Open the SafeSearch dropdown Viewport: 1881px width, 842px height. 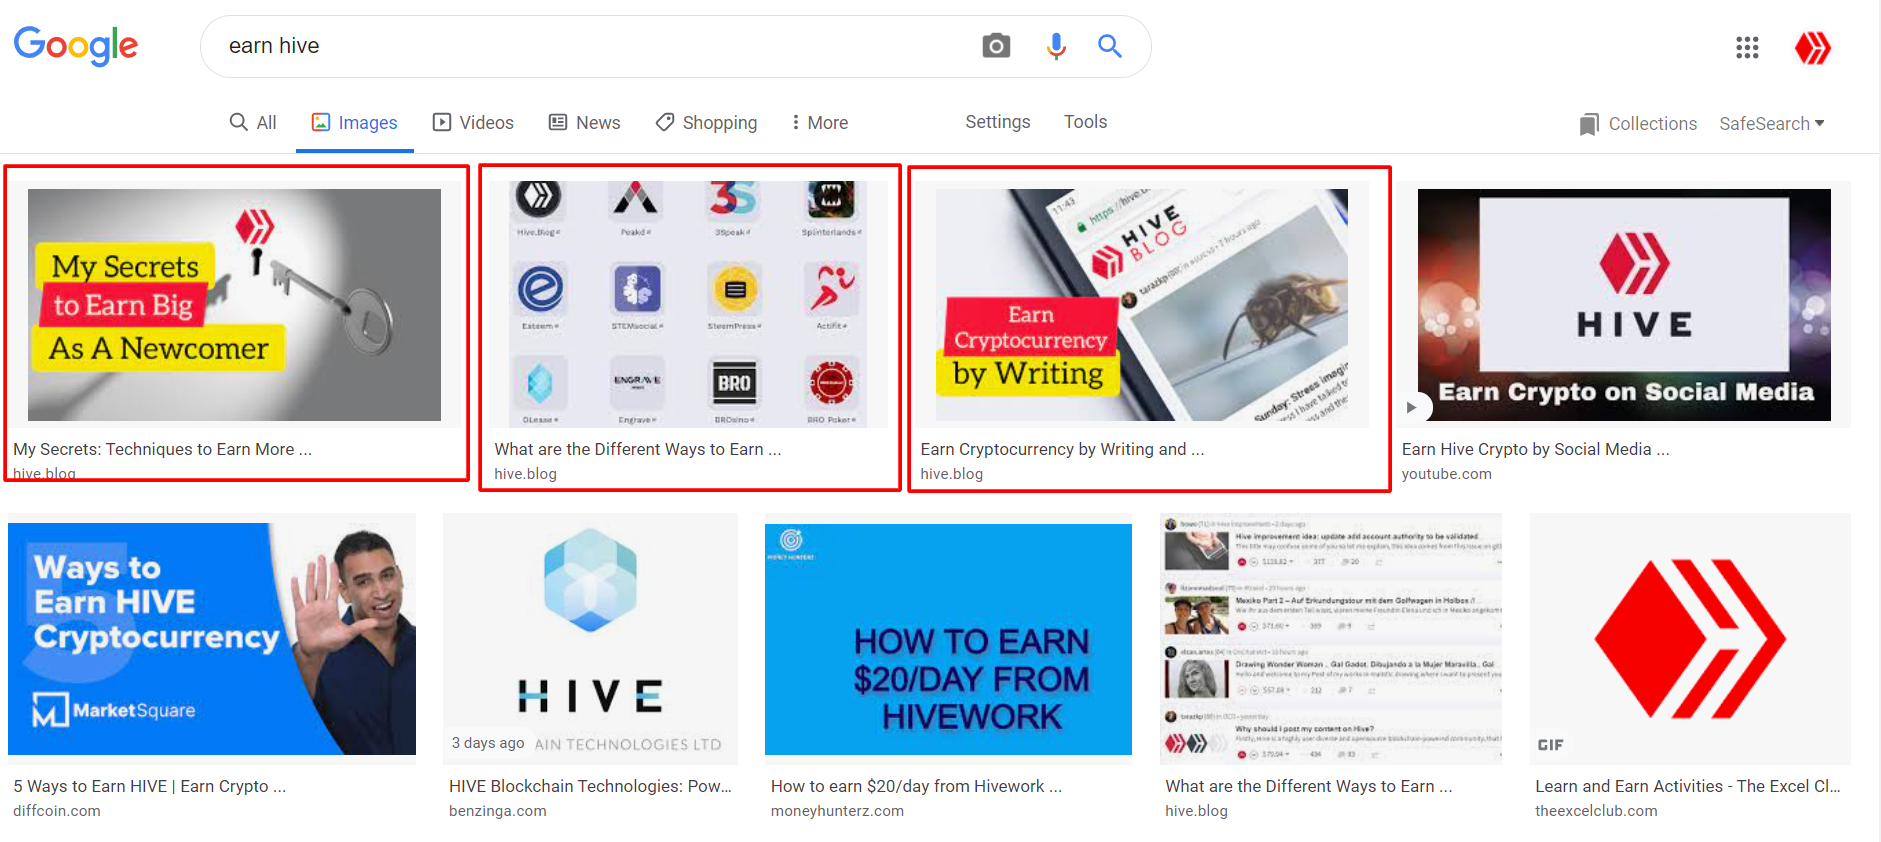pos(1772,123)
